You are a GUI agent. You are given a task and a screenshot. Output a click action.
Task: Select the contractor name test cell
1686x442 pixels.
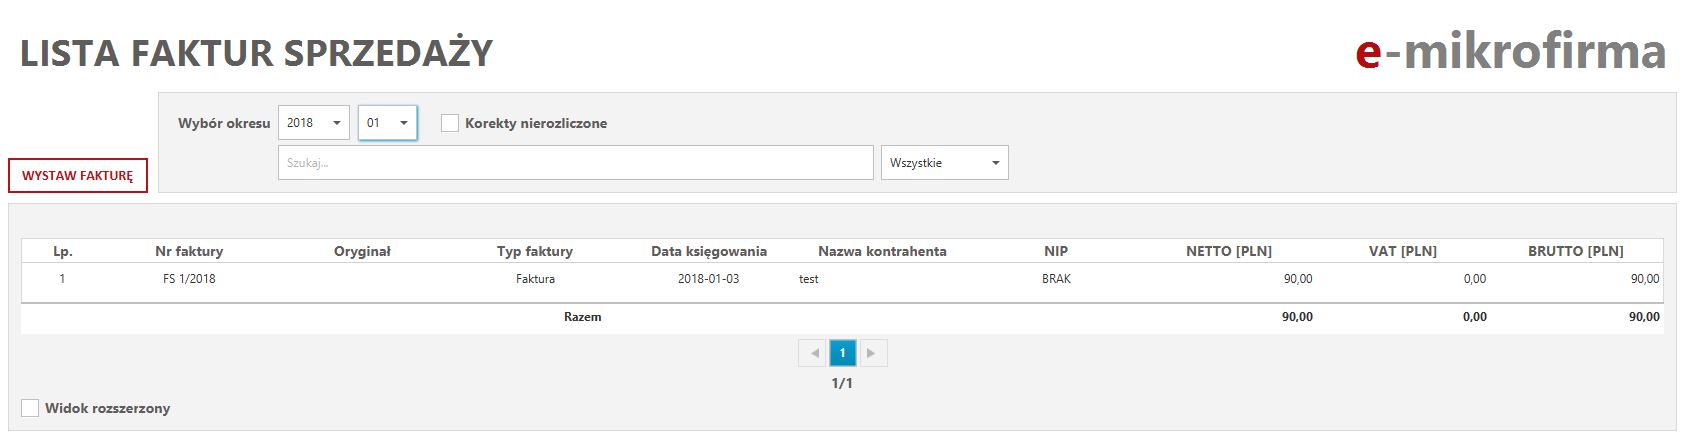[x=808, y=279]
